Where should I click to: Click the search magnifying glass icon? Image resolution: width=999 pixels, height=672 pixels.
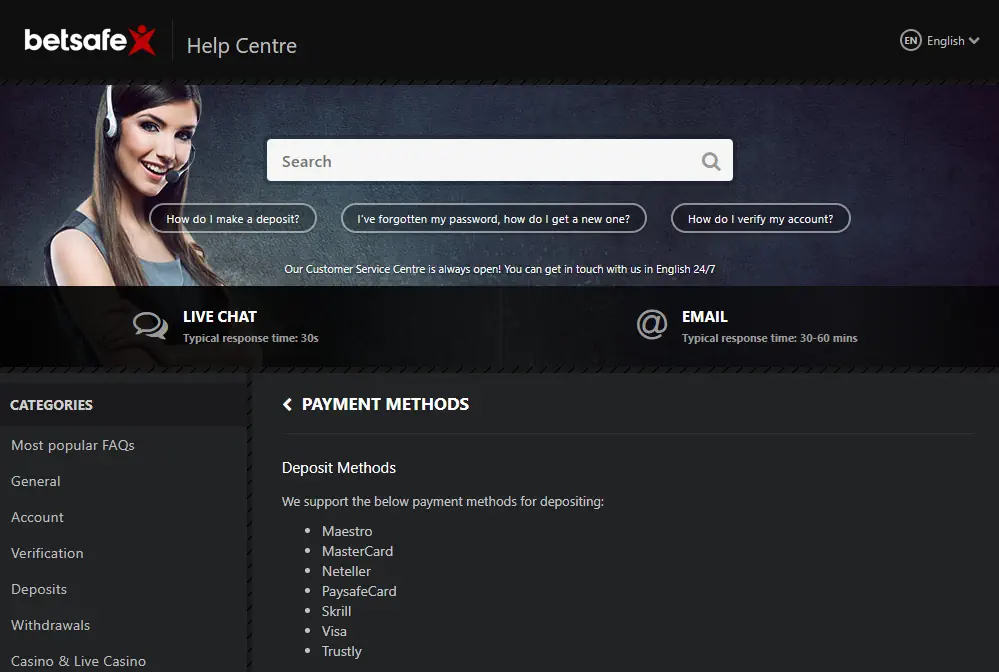(710, 160)
